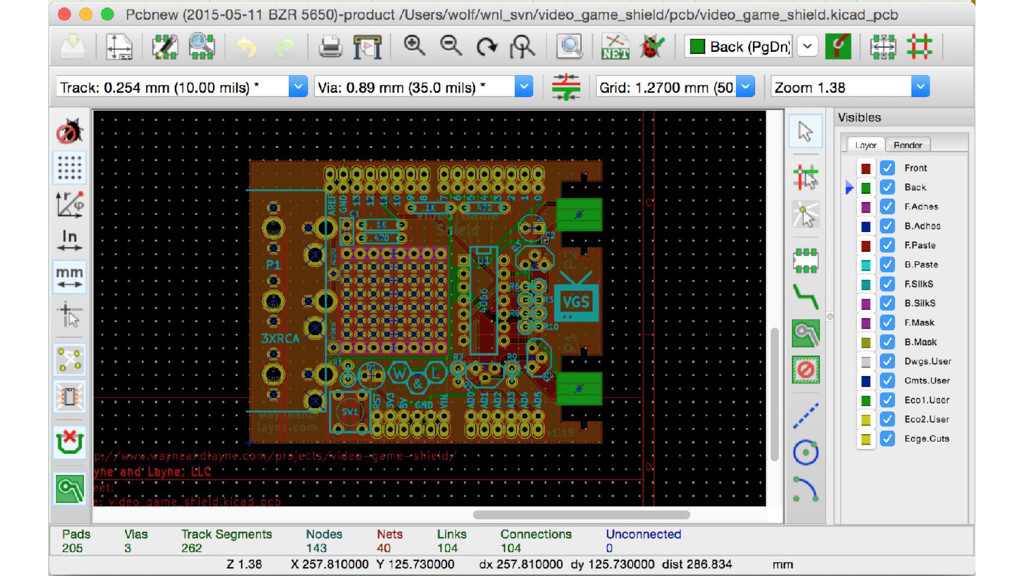Uncheck the B.Adhes layer checkbox

pos(887,226)
